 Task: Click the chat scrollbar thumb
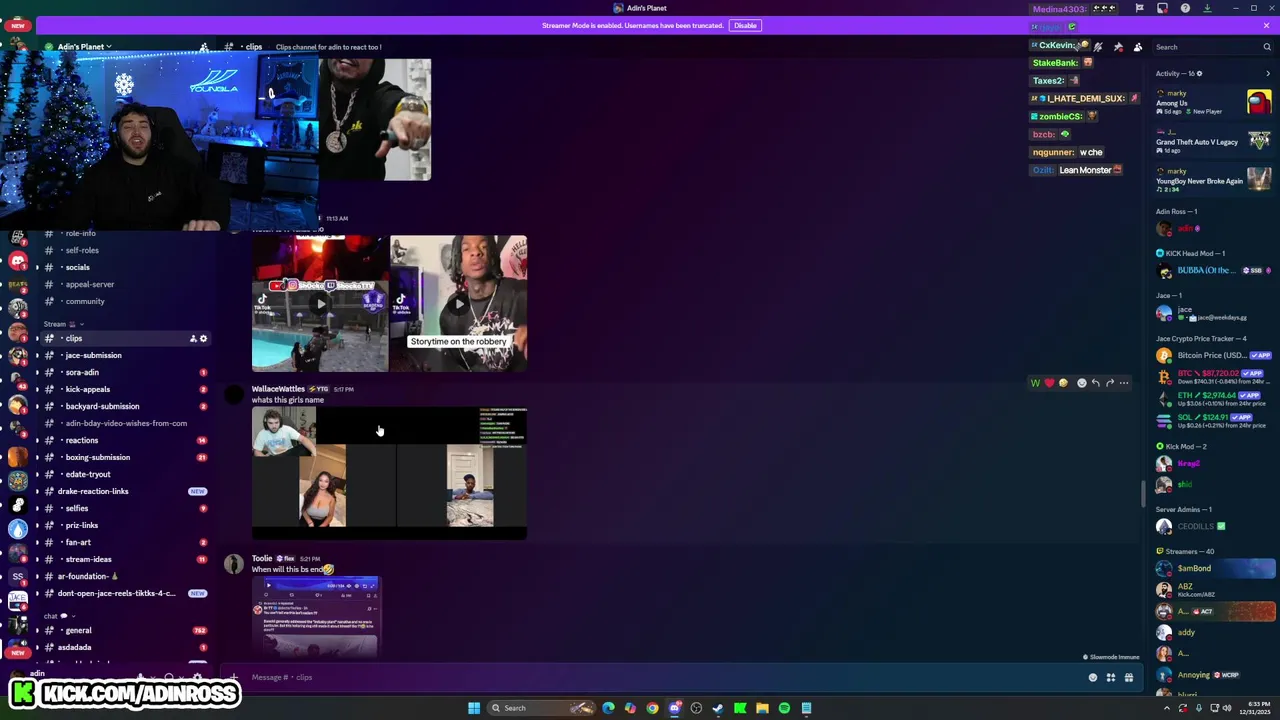pyautogui.click(x=1143, y=494)
